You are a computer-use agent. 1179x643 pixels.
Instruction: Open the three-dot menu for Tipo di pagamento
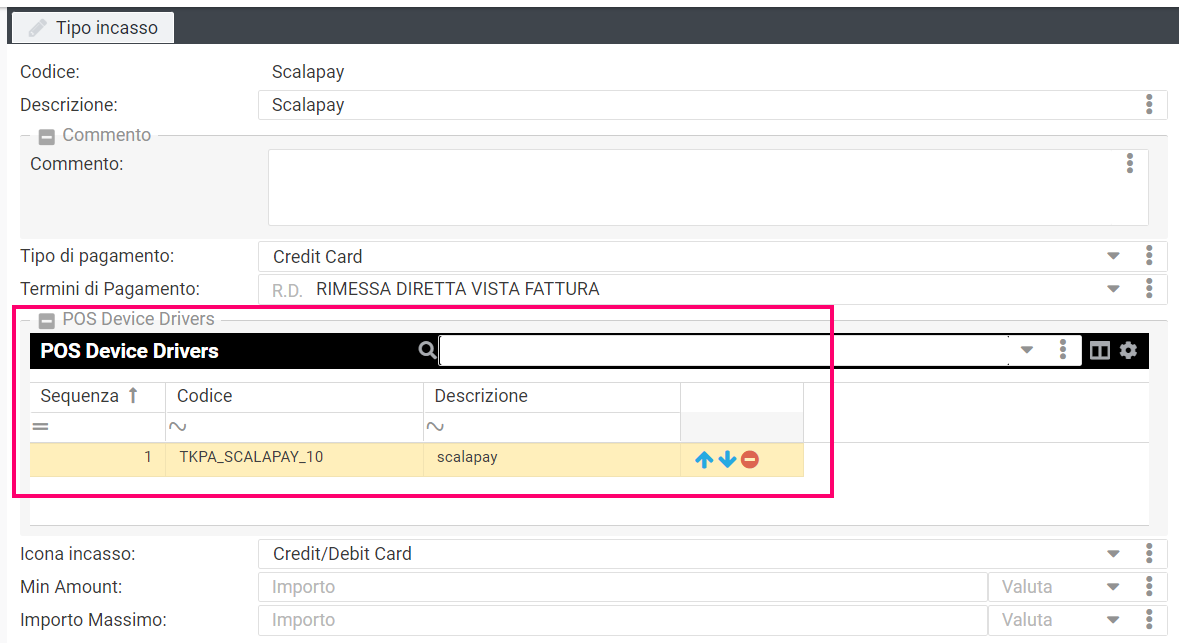point(1149,256)
